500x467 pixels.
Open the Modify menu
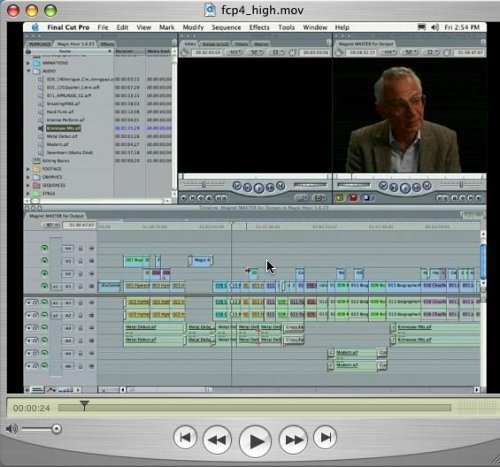(193, 27)
